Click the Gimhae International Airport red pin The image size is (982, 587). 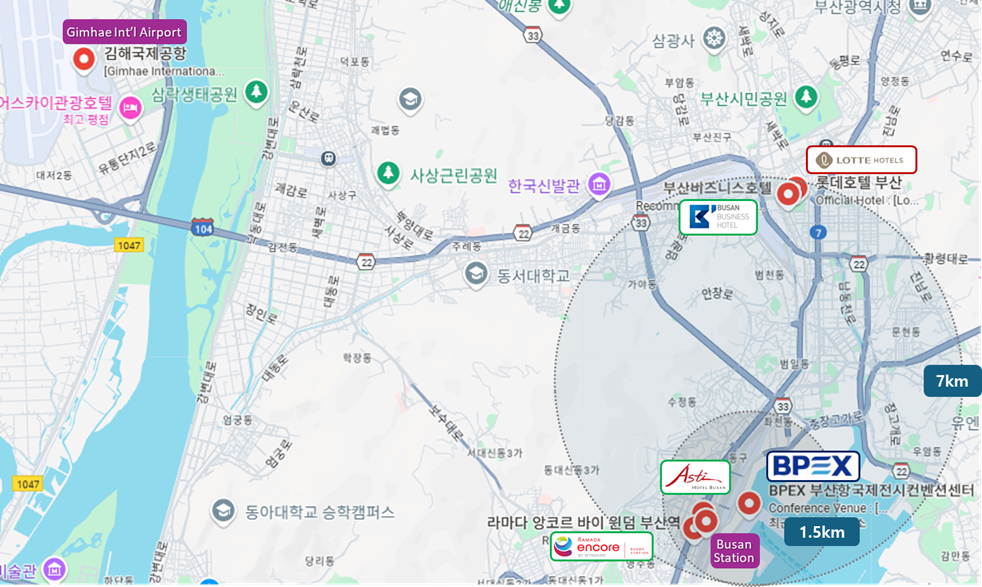(84, 60)
